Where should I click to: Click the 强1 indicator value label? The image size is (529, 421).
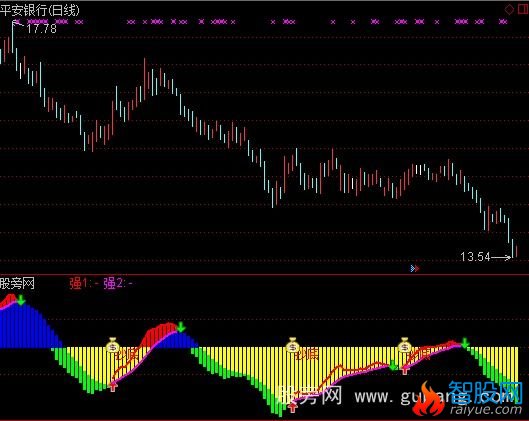point(84,283)
